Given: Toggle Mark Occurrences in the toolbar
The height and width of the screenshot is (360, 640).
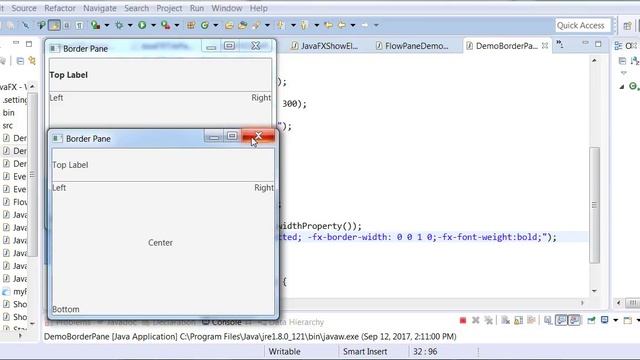Looking at the screenshot, I should pyautogui.click(x=54, y=25).
